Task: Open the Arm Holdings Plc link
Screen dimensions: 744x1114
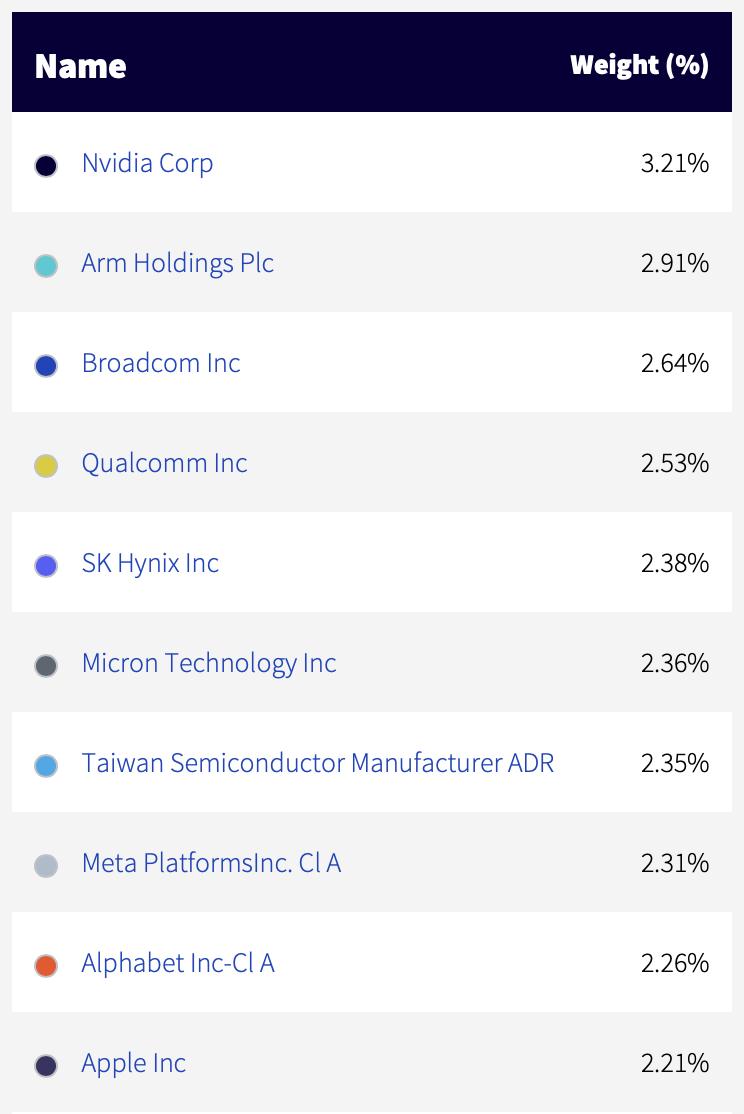Action: pyautogui.click(x=178, y=264)
